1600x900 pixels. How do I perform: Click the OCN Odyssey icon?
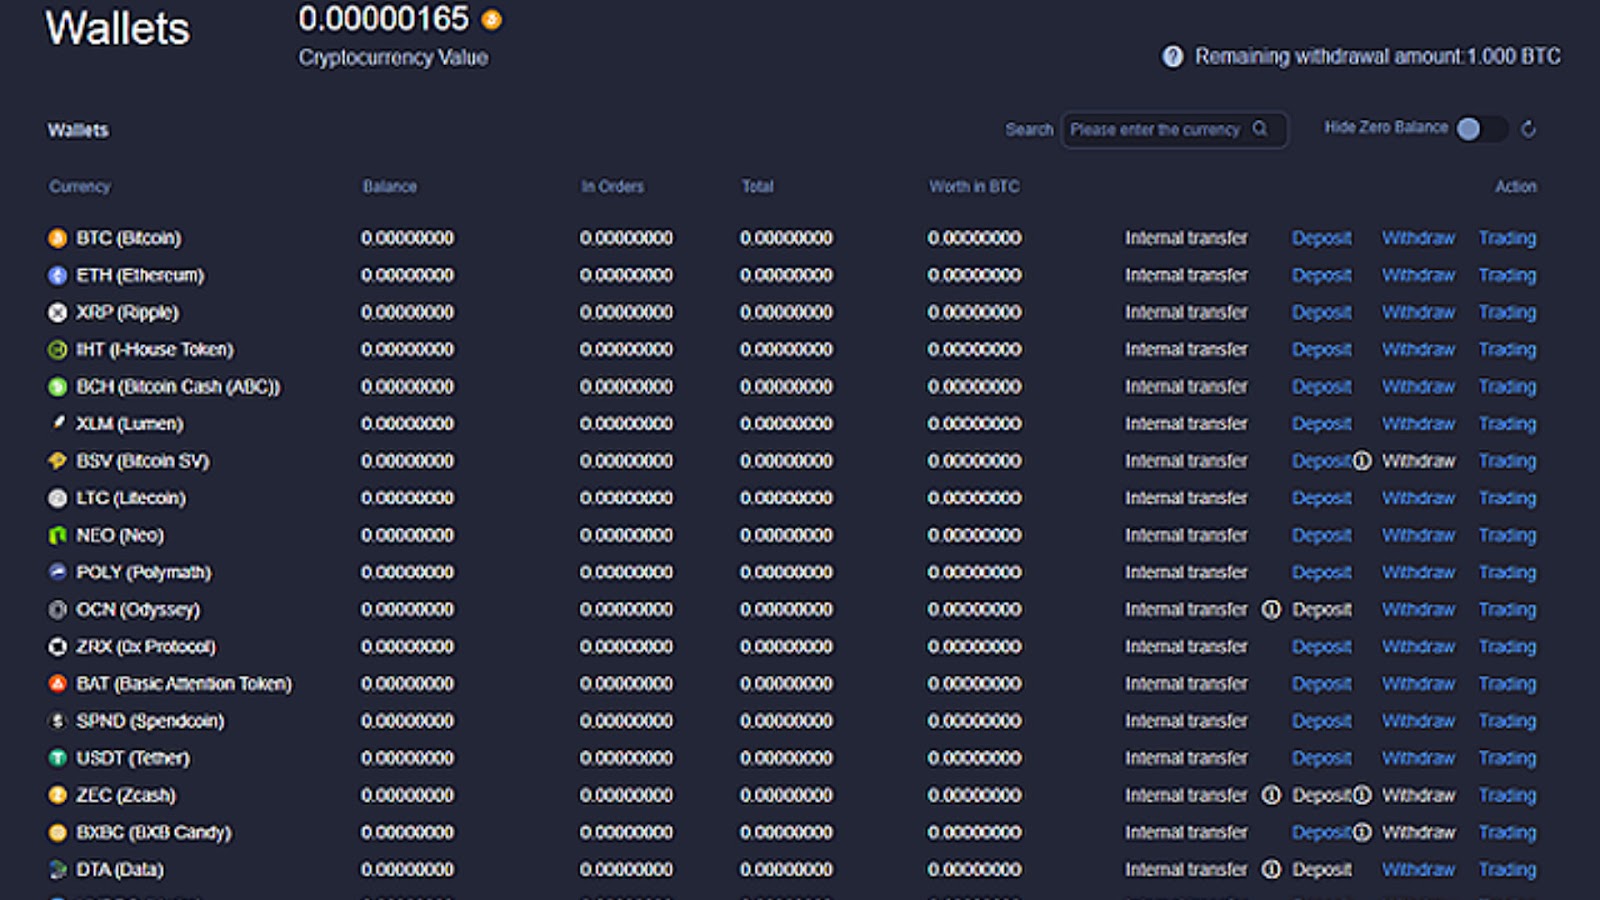click(58, 609)
